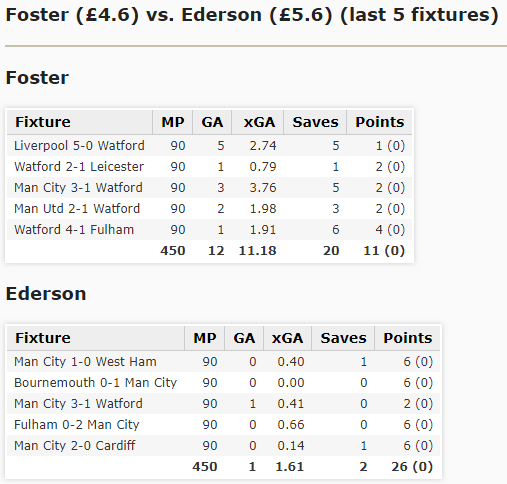
Task: Click Saves column header in Foster table
Action: [315, 122]
